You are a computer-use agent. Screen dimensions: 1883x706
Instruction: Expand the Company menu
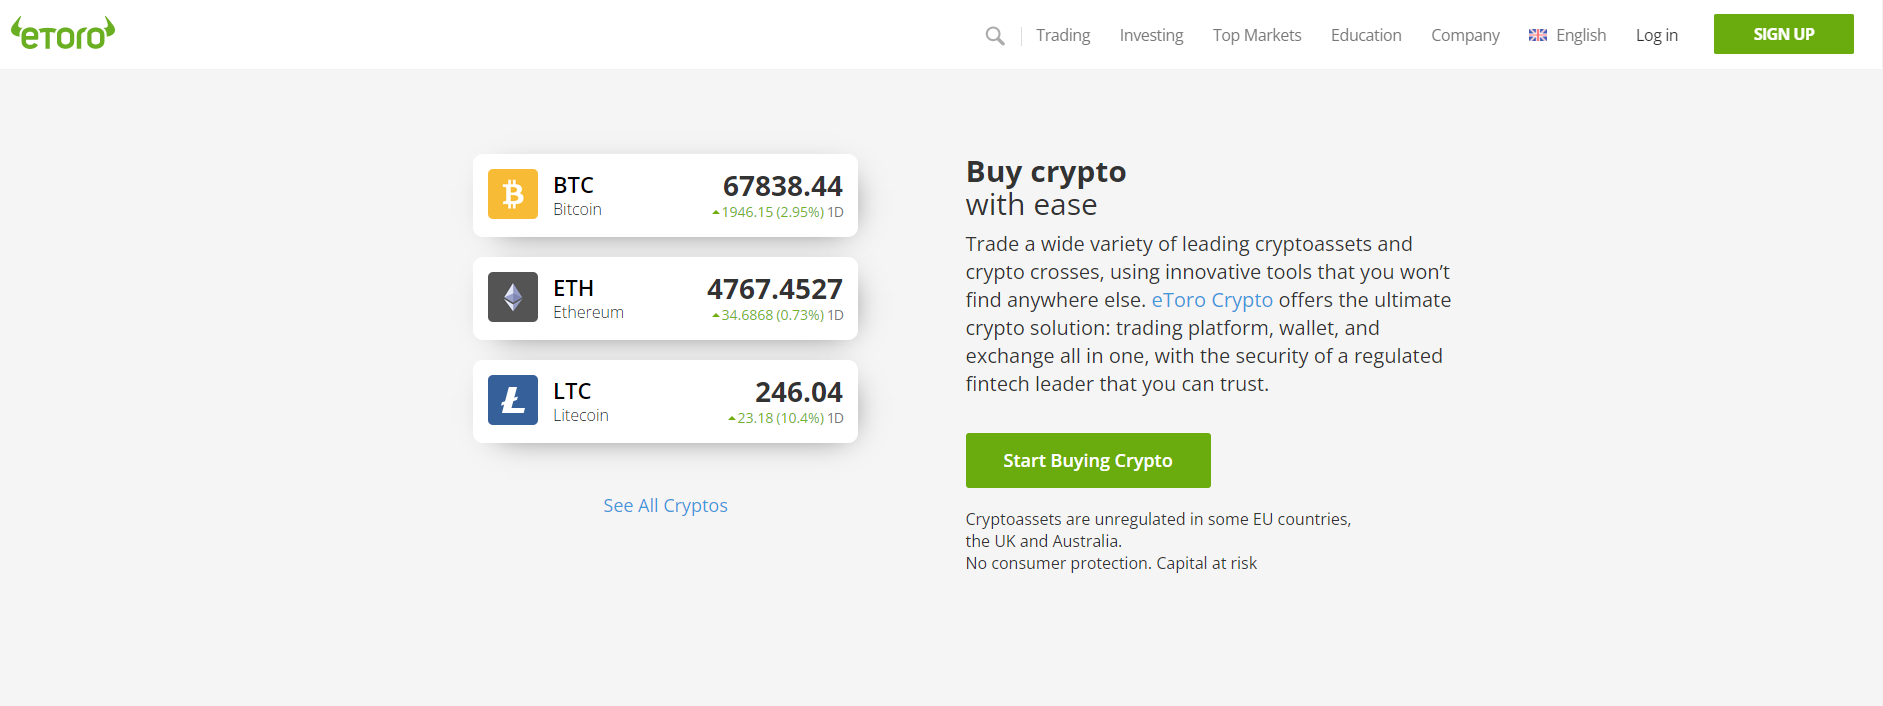pos(1465,35)
